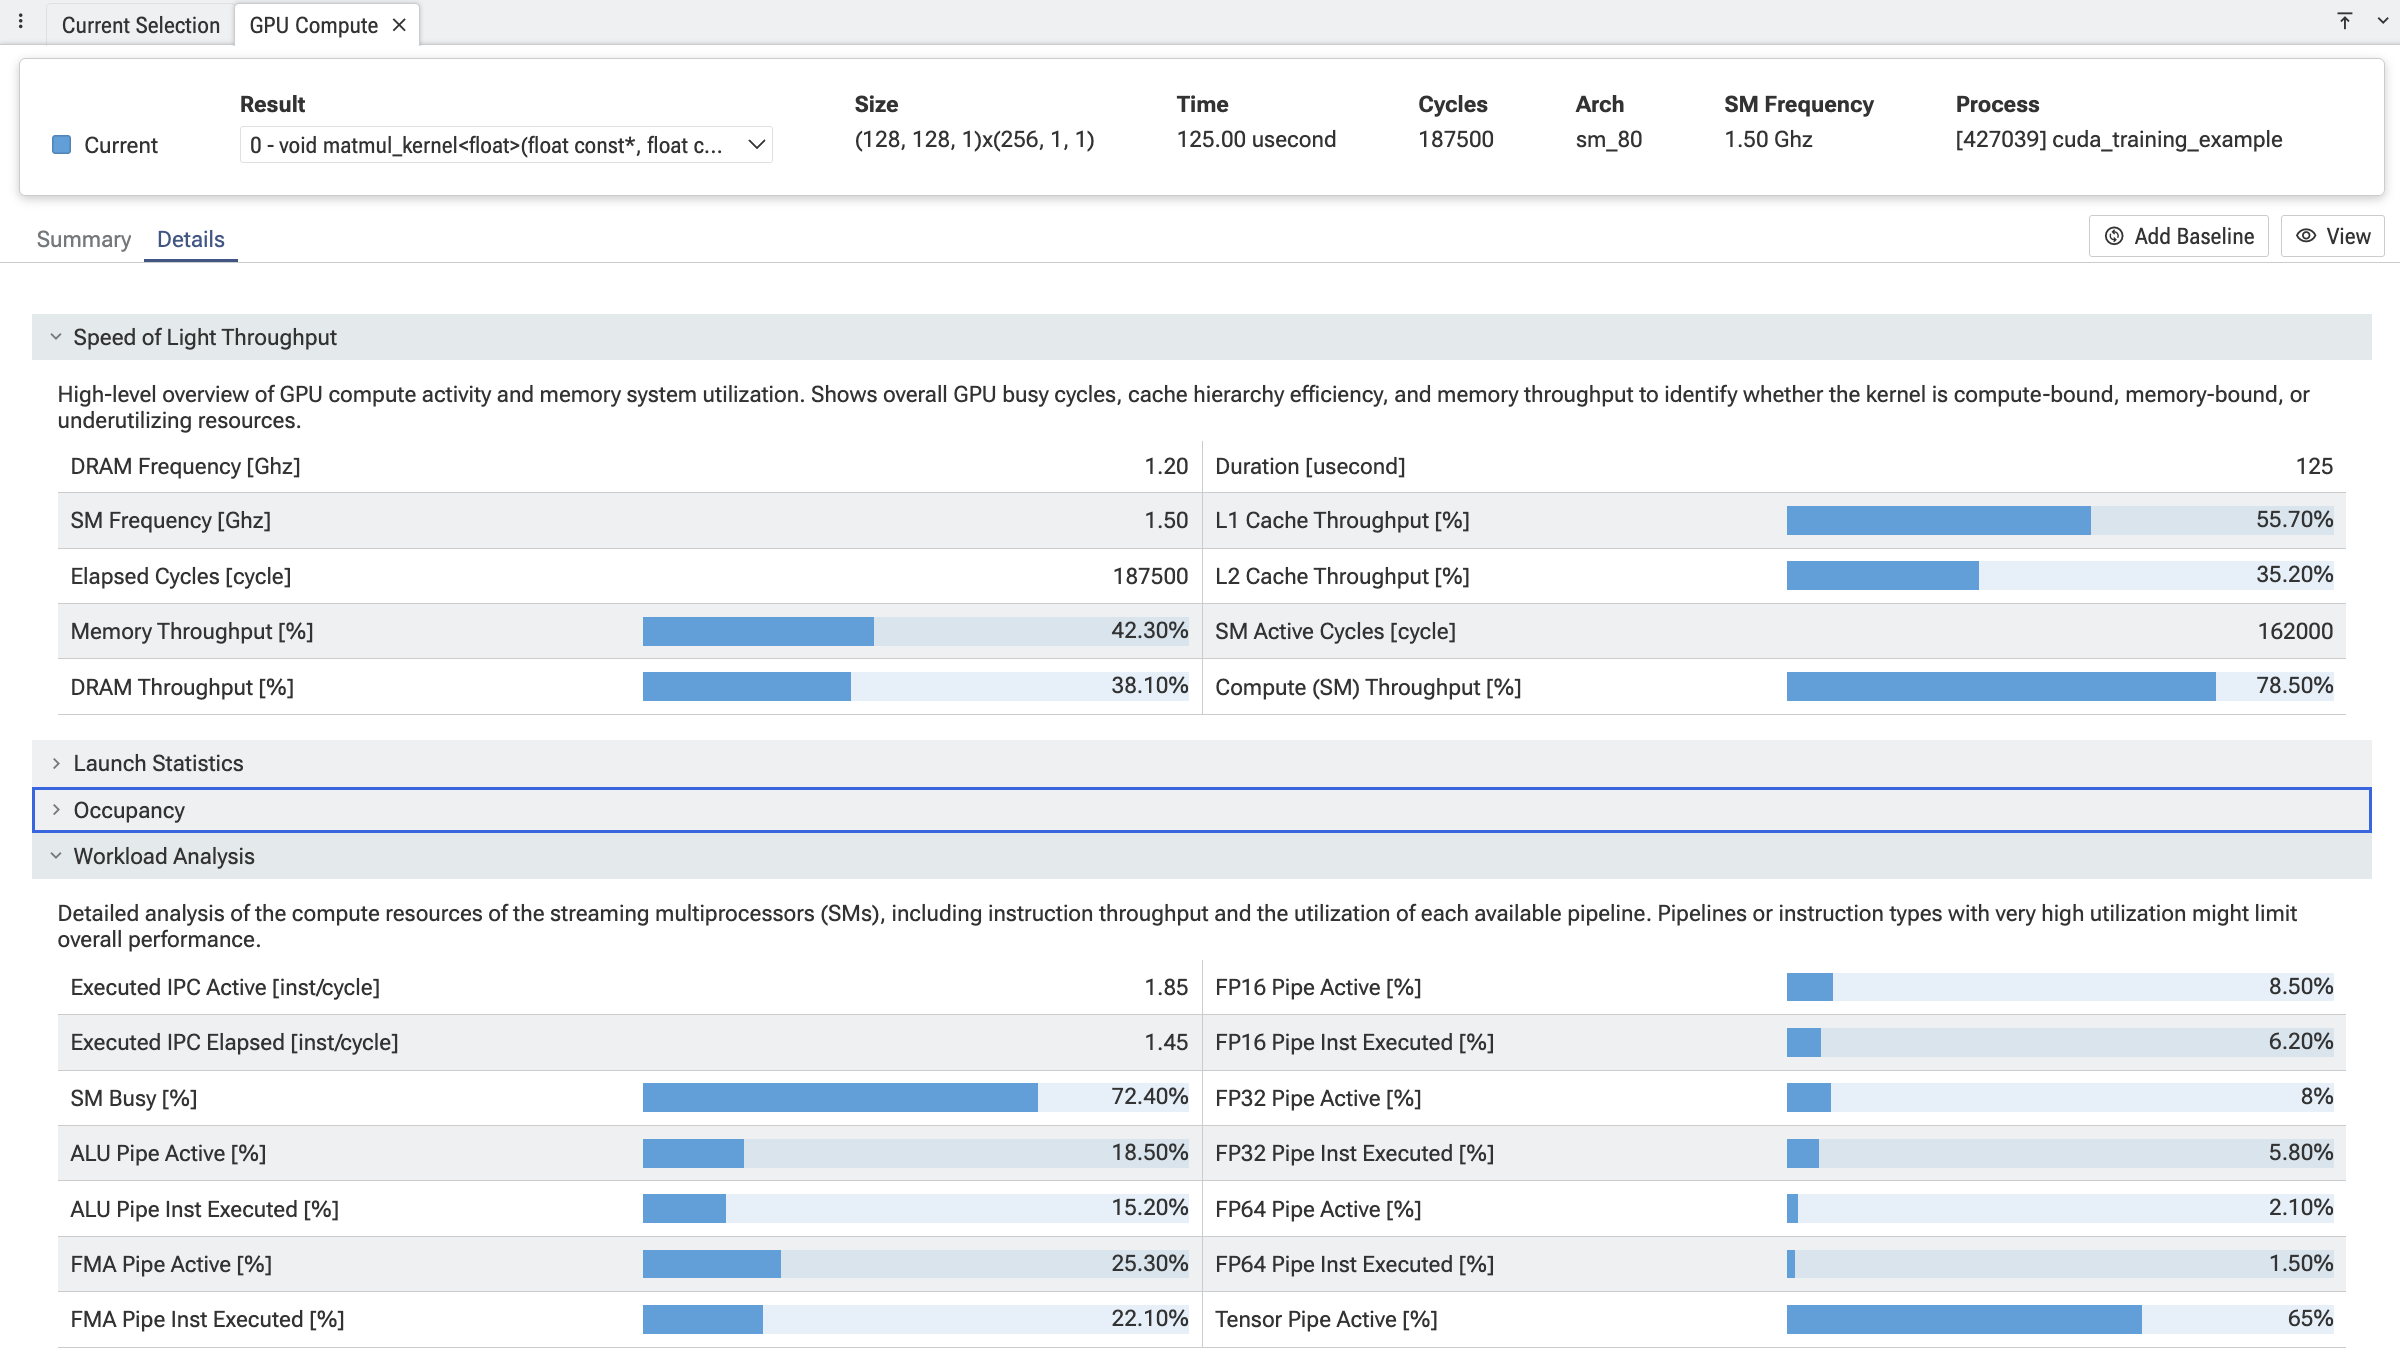2400x1354 pixels.
Task: Click the Tensor Pipe Active [%] label
Action: click(x=1326, y=1319)
